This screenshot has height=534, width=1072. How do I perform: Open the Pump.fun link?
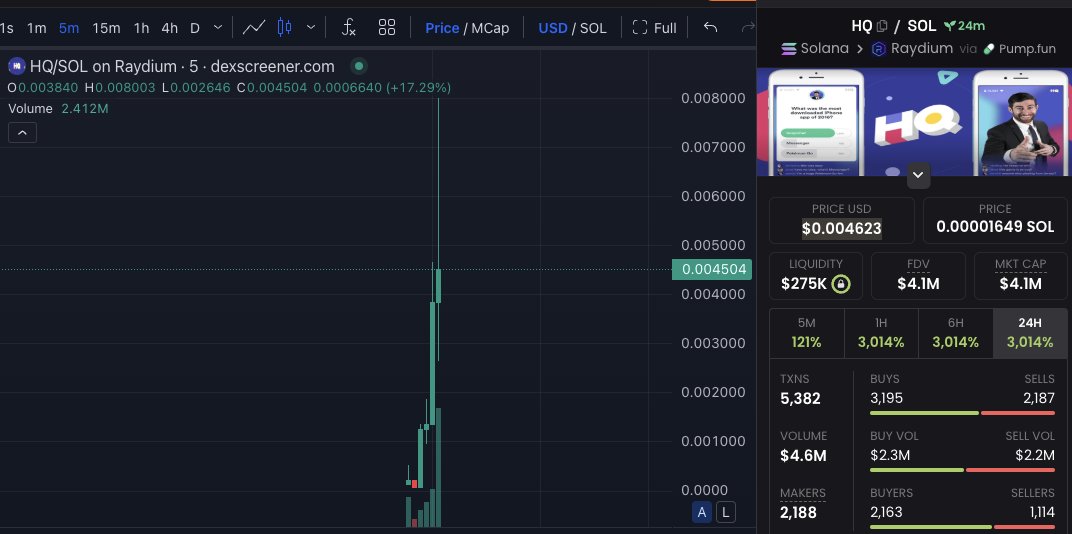click(1019, 49)
